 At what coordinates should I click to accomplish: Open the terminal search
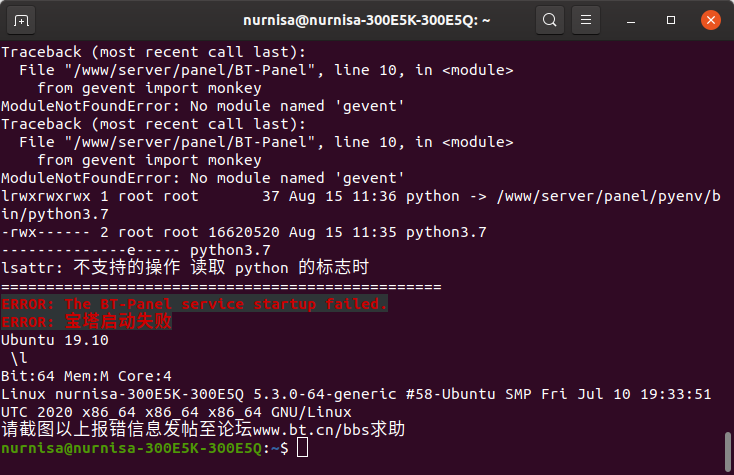tap(550, 20)
